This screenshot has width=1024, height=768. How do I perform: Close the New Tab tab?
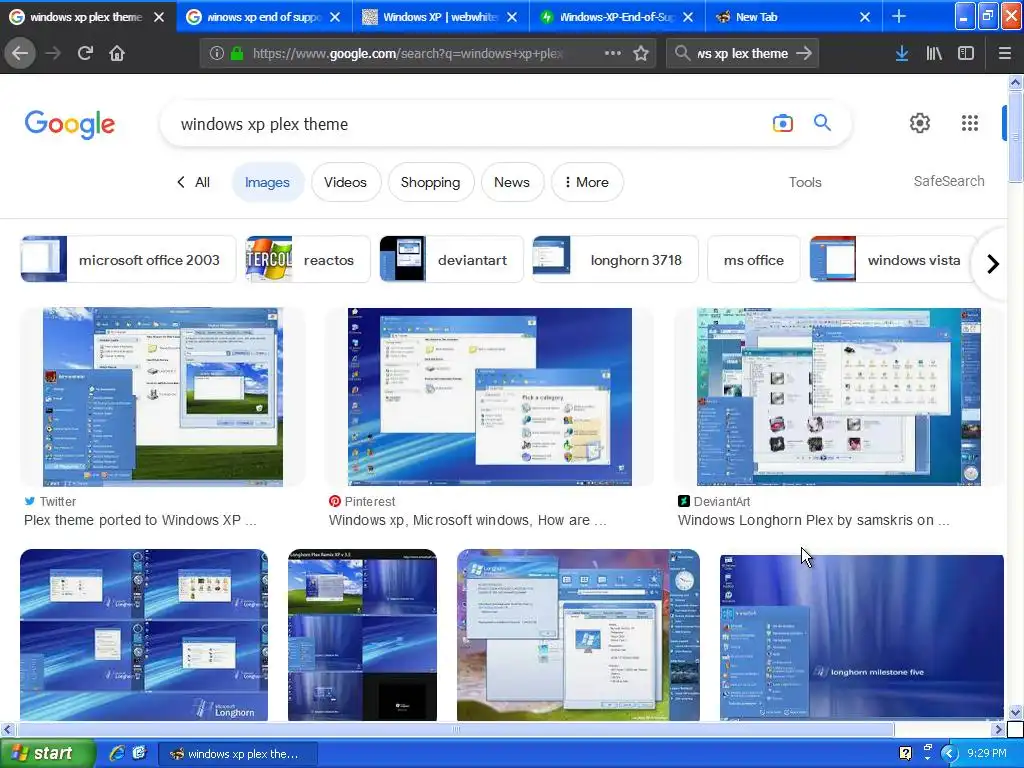[x=865, y=17]
